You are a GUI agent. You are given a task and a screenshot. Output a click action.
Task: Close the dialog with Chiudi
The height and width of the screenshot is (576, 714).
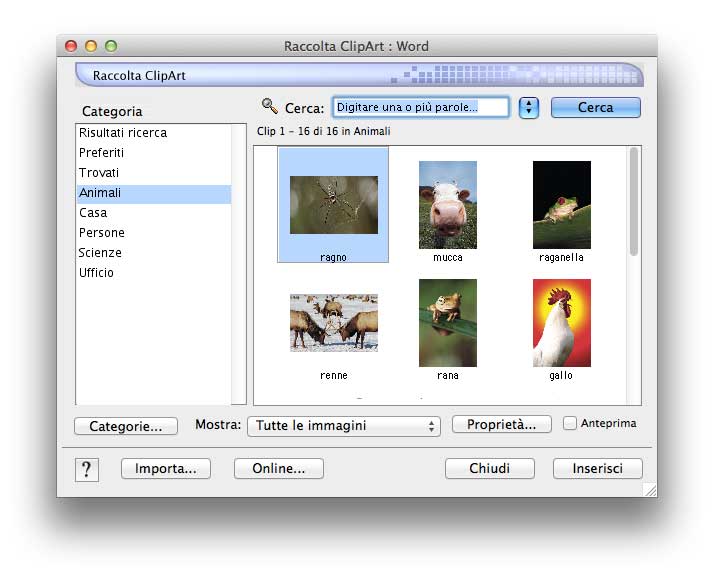(x=490, y=469)
